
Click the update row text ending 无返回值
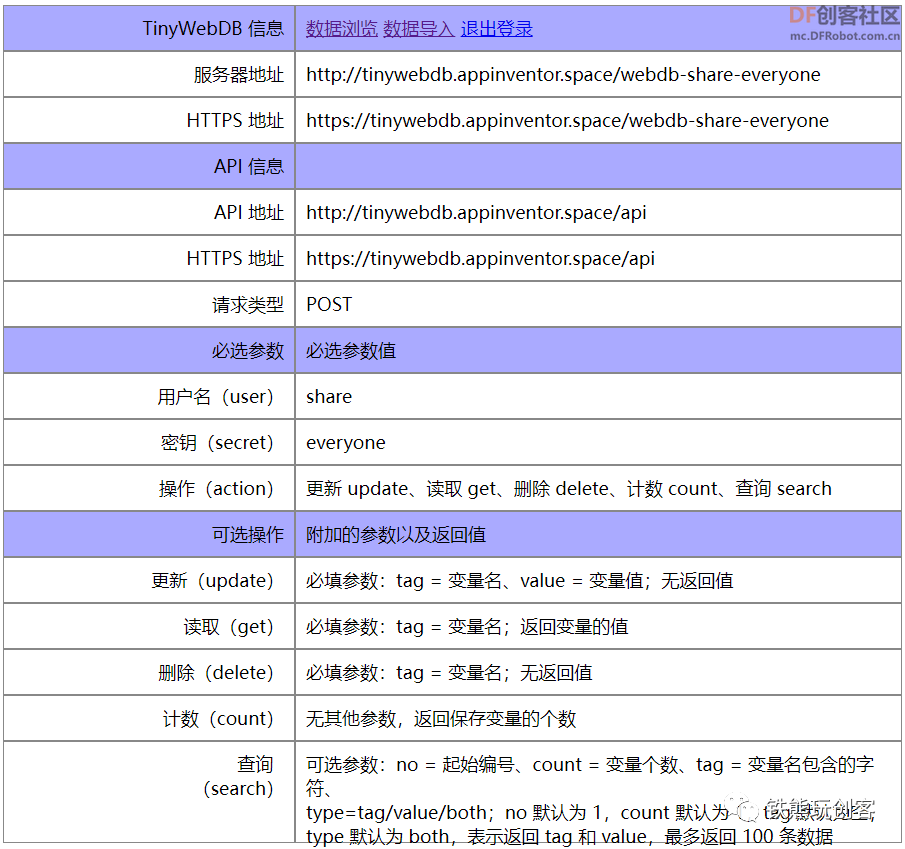[519, 581]
